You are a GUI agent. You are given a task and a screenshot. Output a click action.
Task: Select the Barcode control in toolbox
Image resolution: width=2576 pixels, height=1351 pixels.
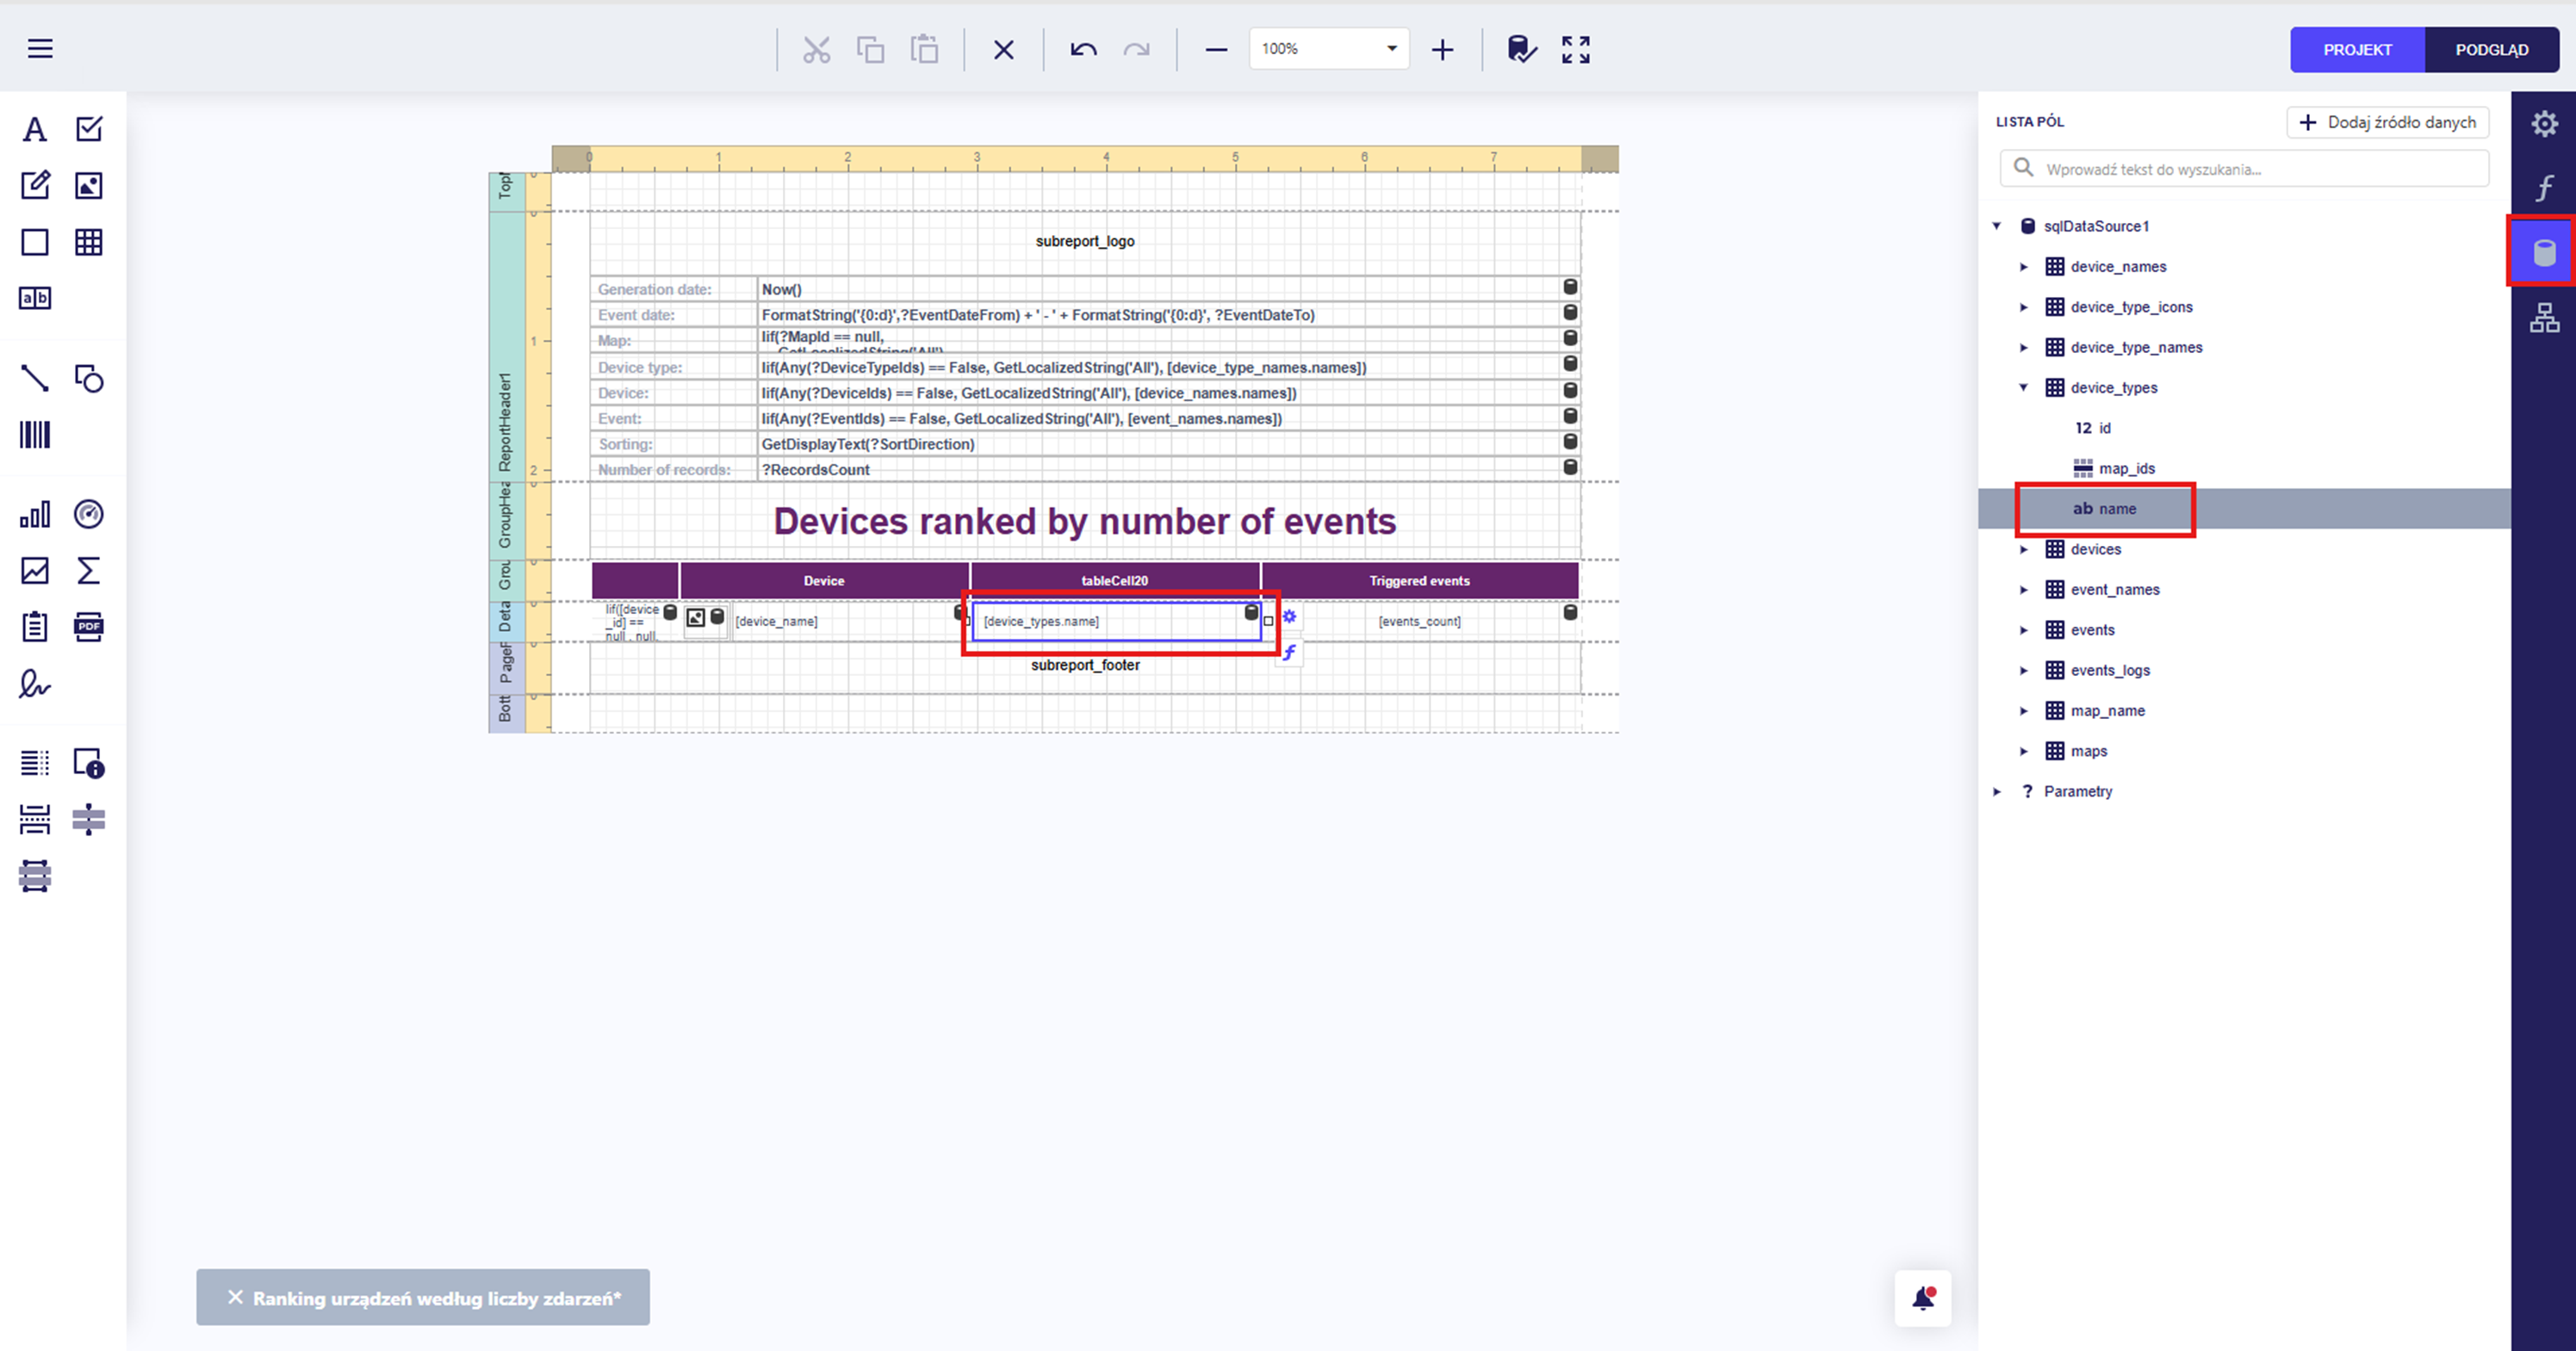[35, 435]
